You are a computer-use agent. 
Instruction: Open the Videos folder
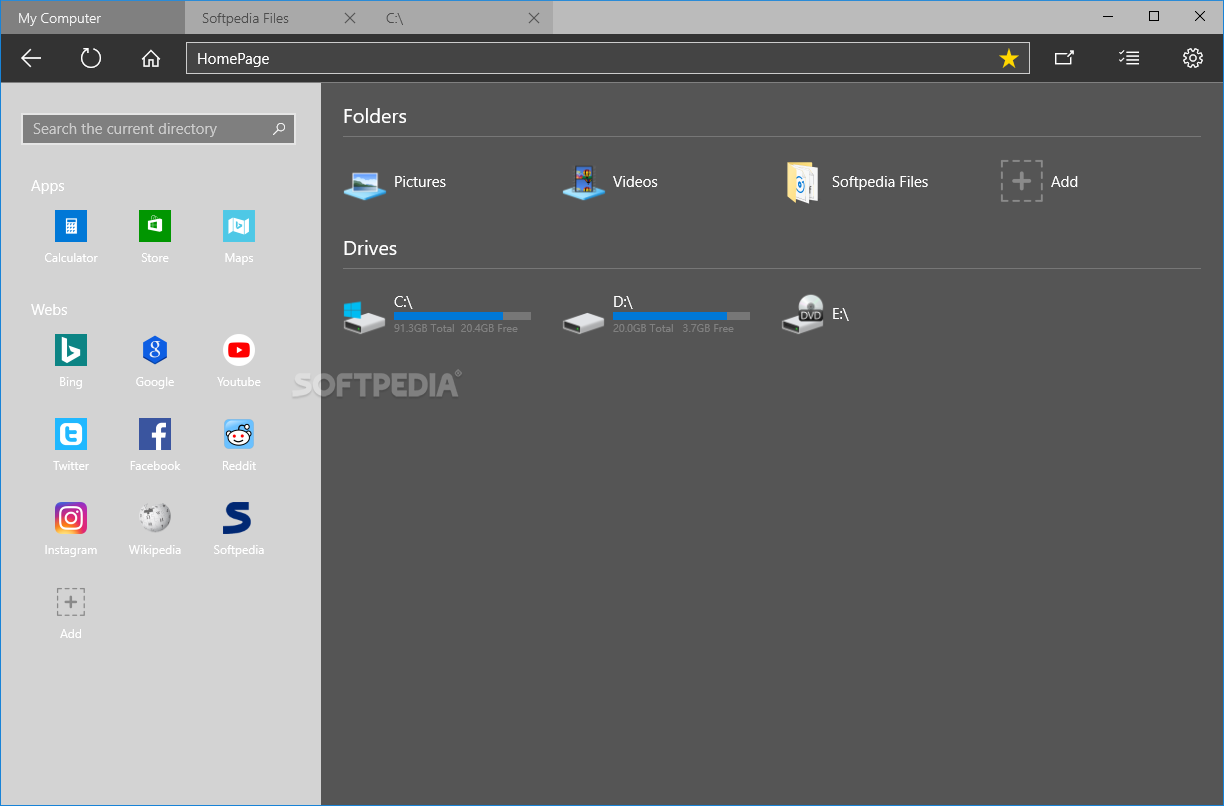click(x=610, y=182)
